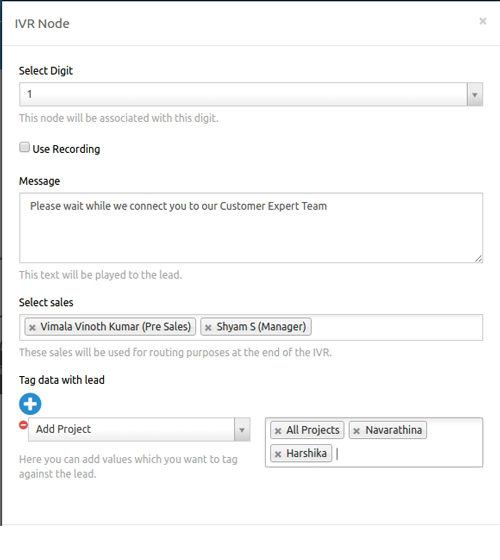500x560 pixels.
Task: Grab the Message textarea resize handle
Action: (479, 259)
